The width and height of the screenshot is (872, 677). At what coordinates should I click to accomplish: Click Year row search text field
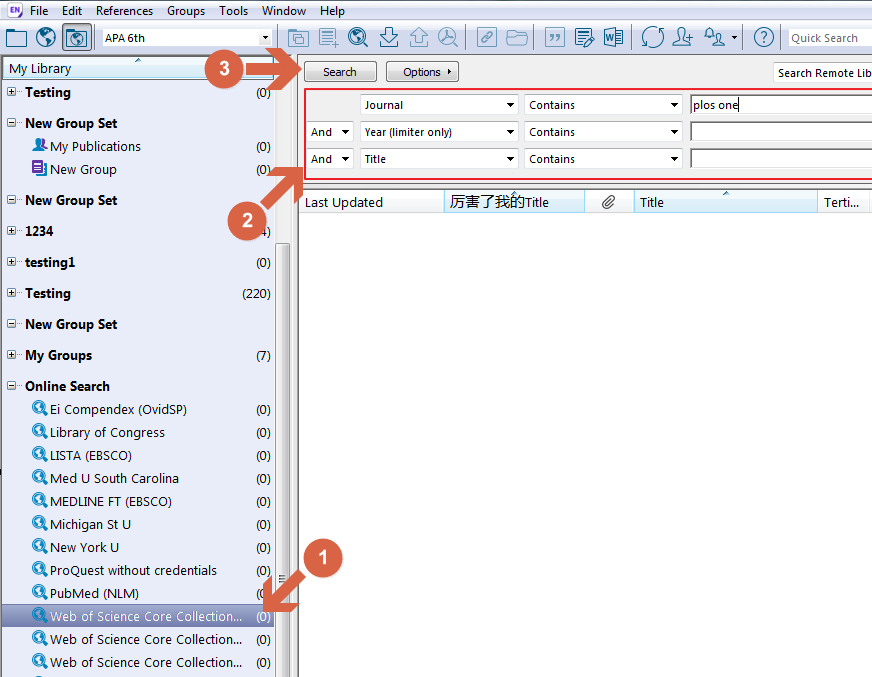781,132
